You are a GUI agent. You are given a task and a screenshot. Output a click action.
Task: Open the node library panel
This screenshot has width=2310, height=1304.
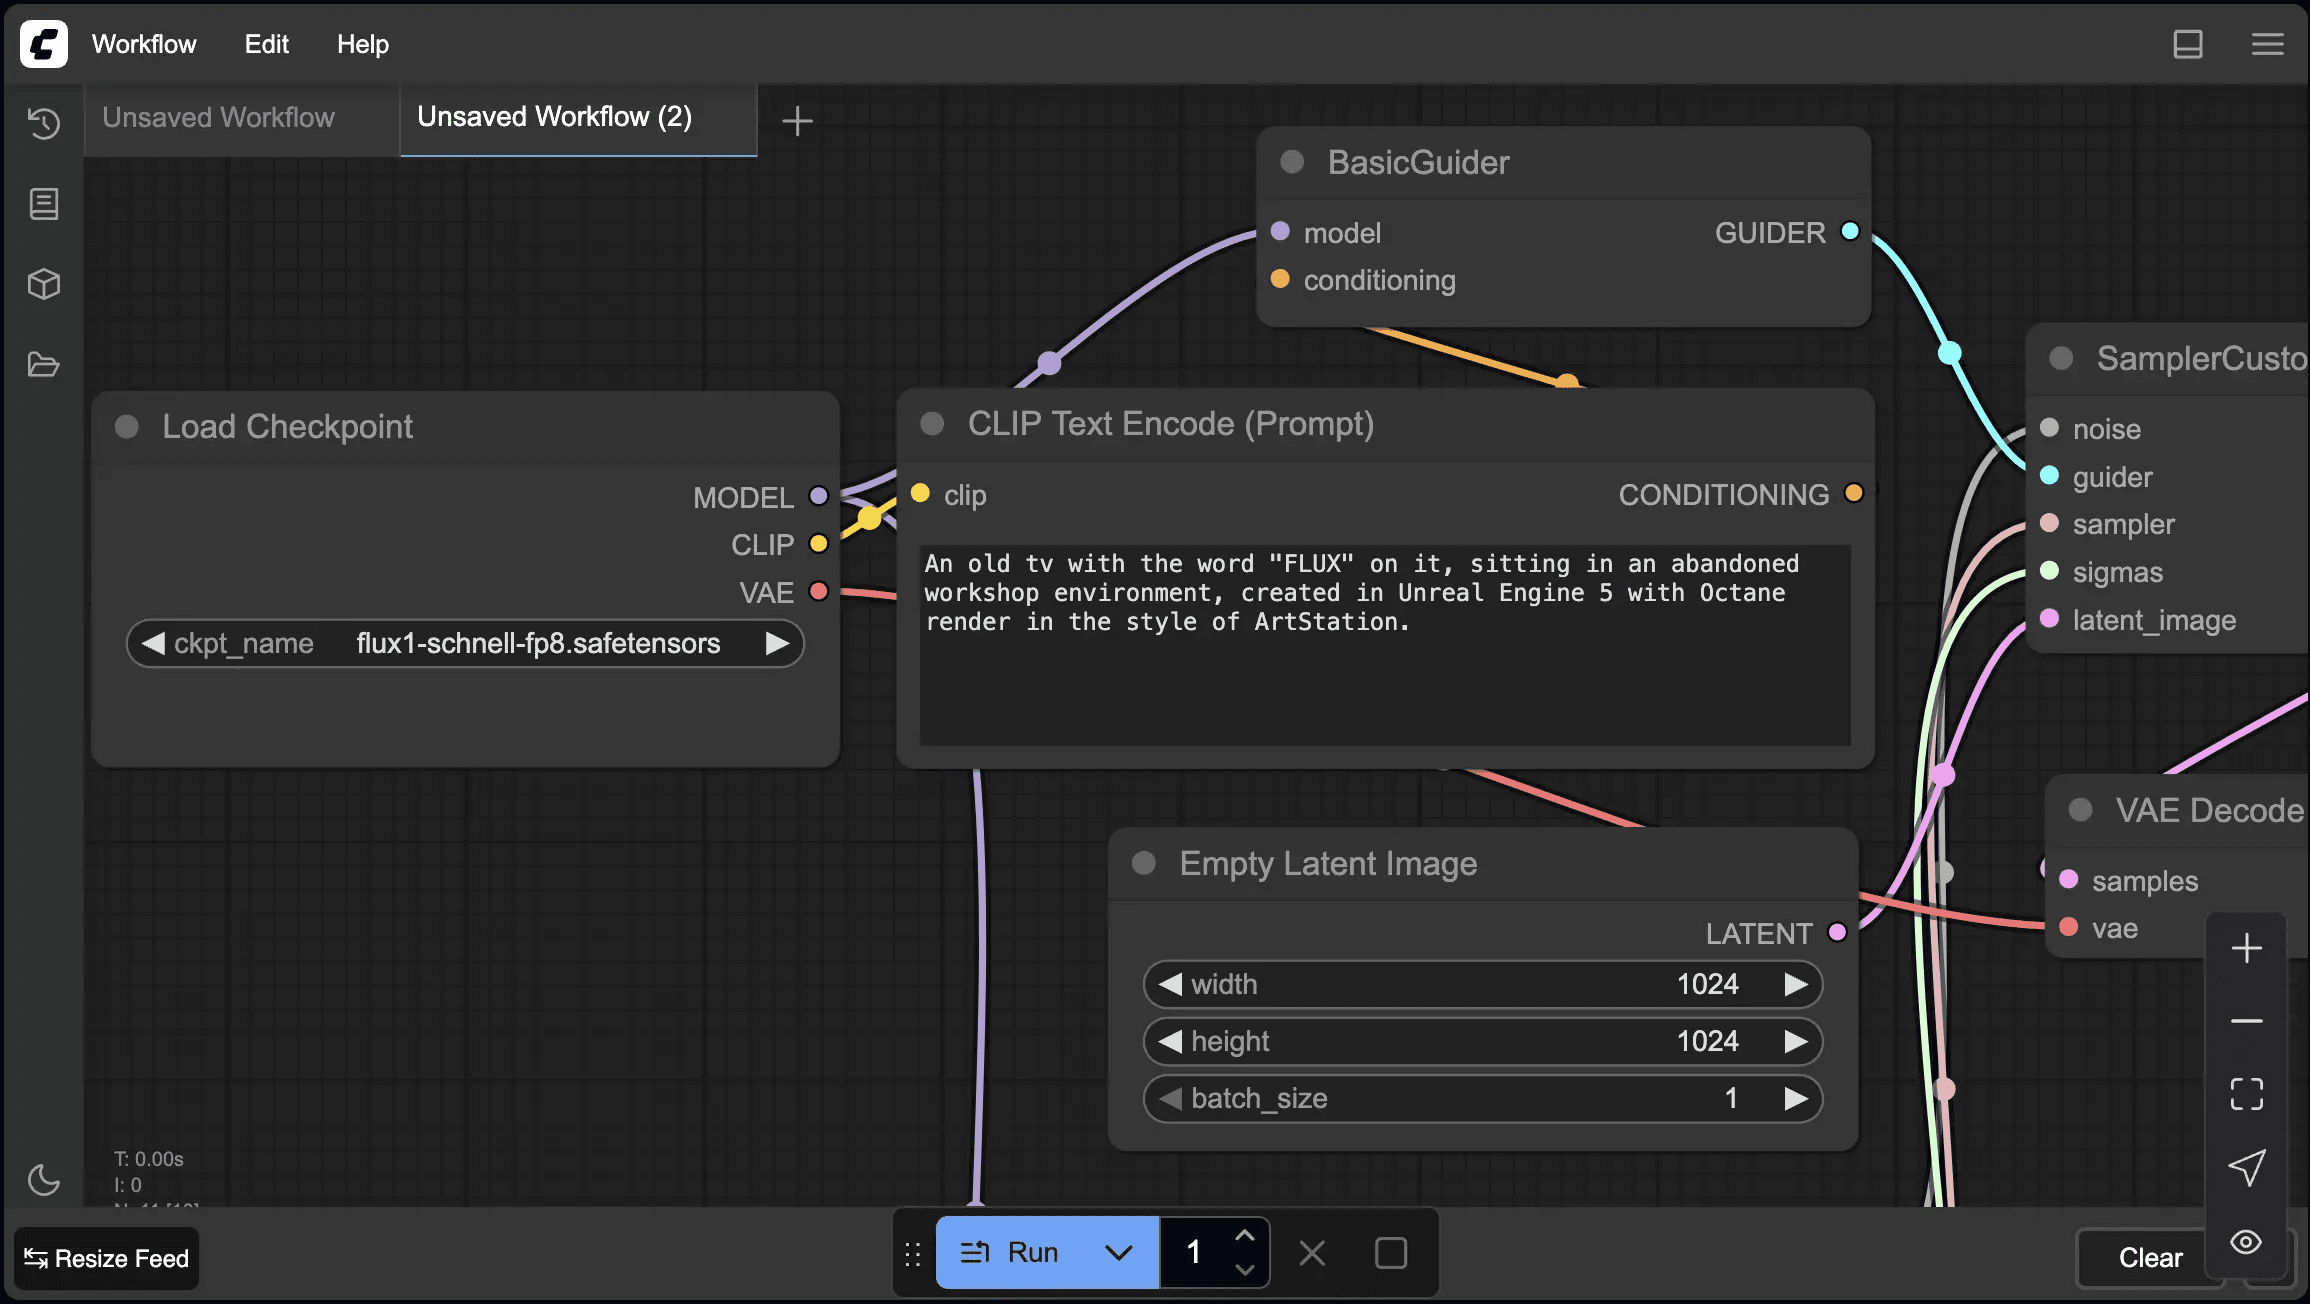tap(44, 284)
